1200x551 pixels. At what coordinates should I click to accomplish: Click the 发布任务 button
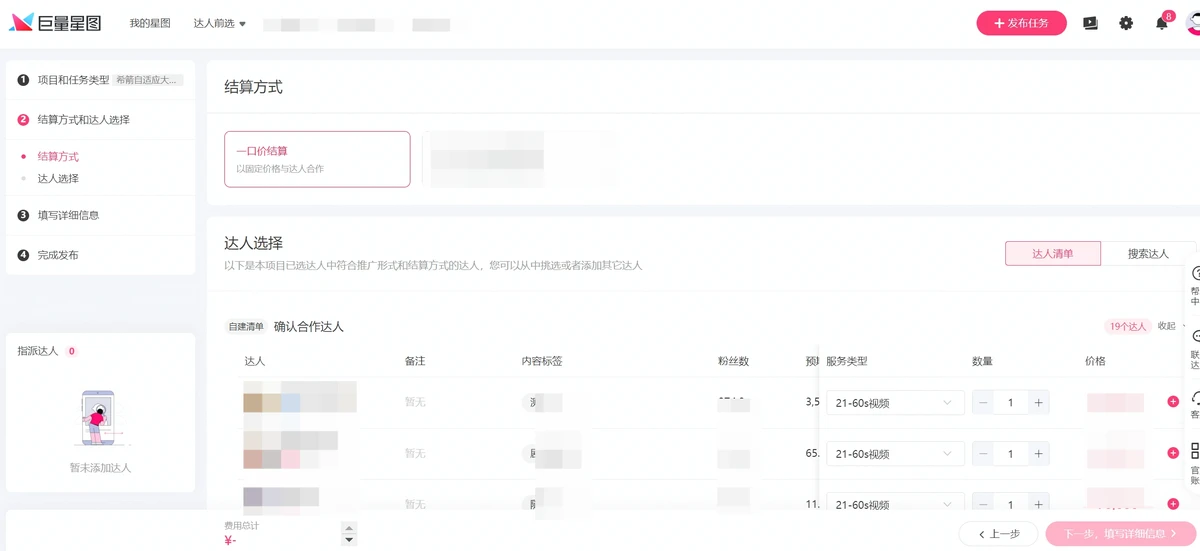coord(1021,23)
